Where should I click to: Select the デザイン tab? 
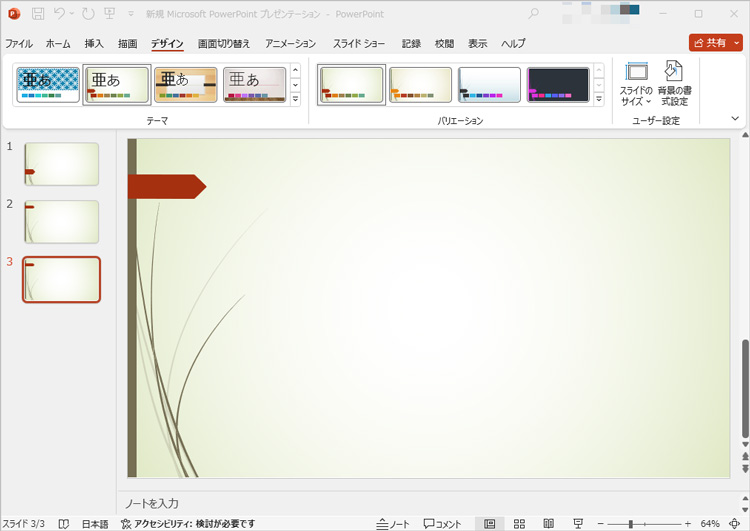(x=167, y=44)
